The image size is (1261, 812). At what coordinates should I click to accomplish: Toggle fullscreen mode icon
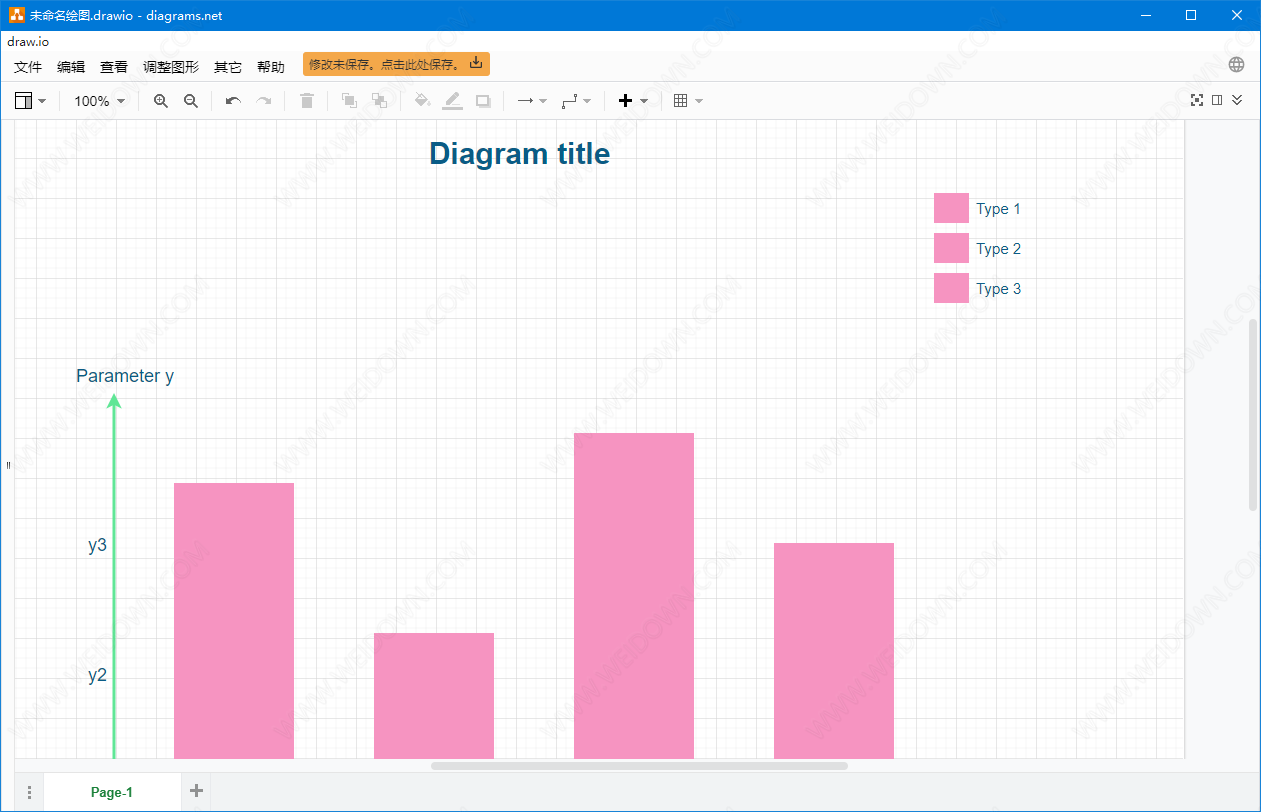1197,100
